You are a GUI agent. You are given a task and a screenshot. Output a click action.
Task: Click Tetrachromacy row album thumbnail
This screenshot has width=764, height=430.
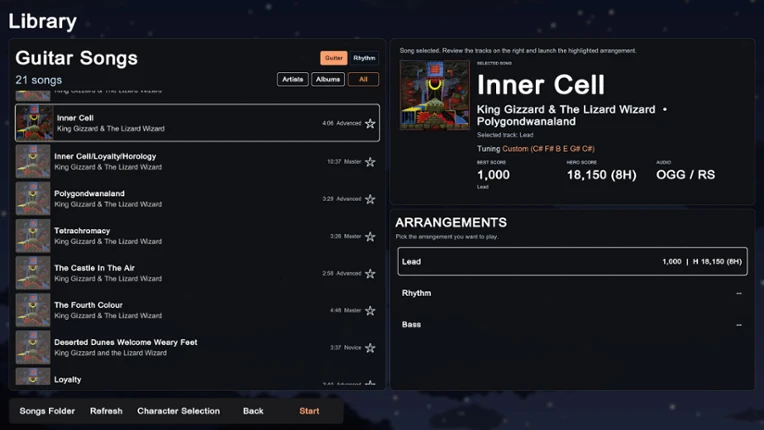click(33, 236)
